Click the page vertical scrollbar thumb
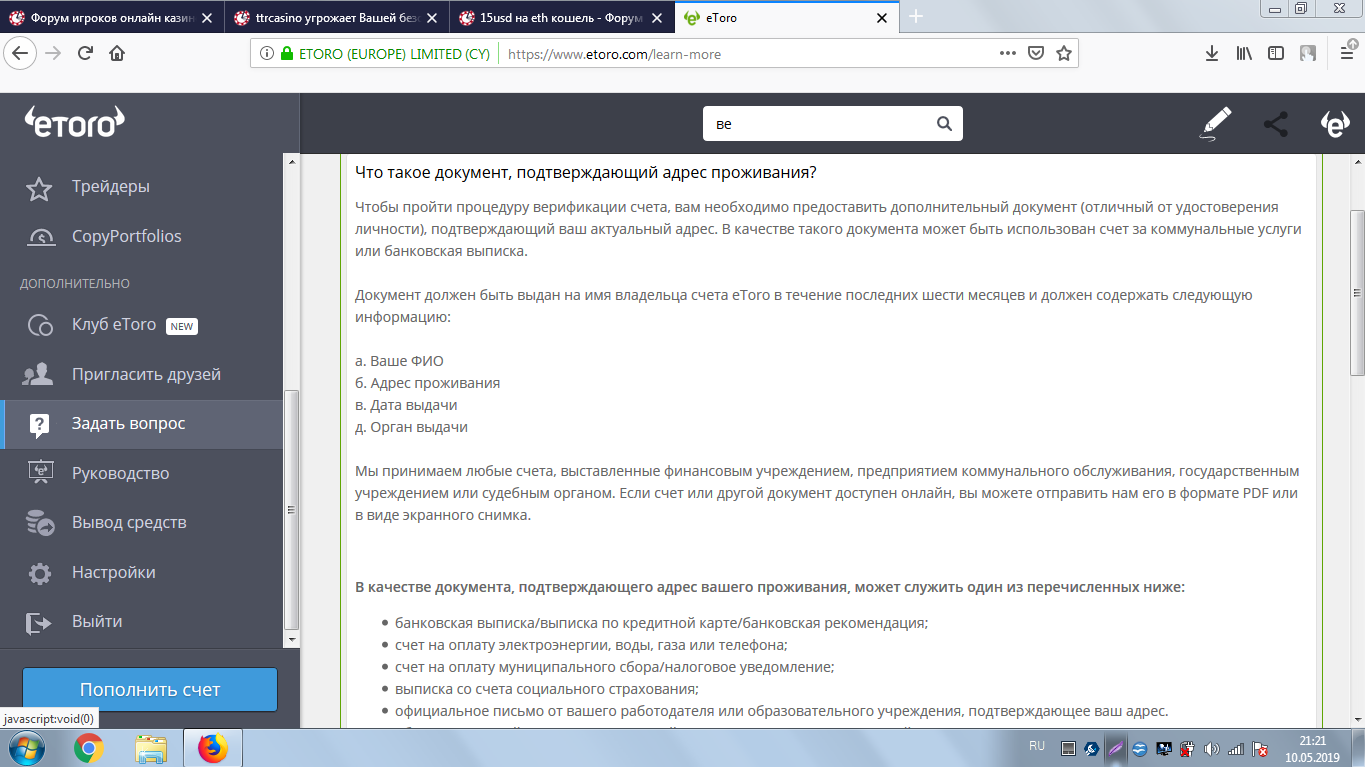Viewport: 1365px width, 767px height. pyautogui.click(x=1357, y=293)
